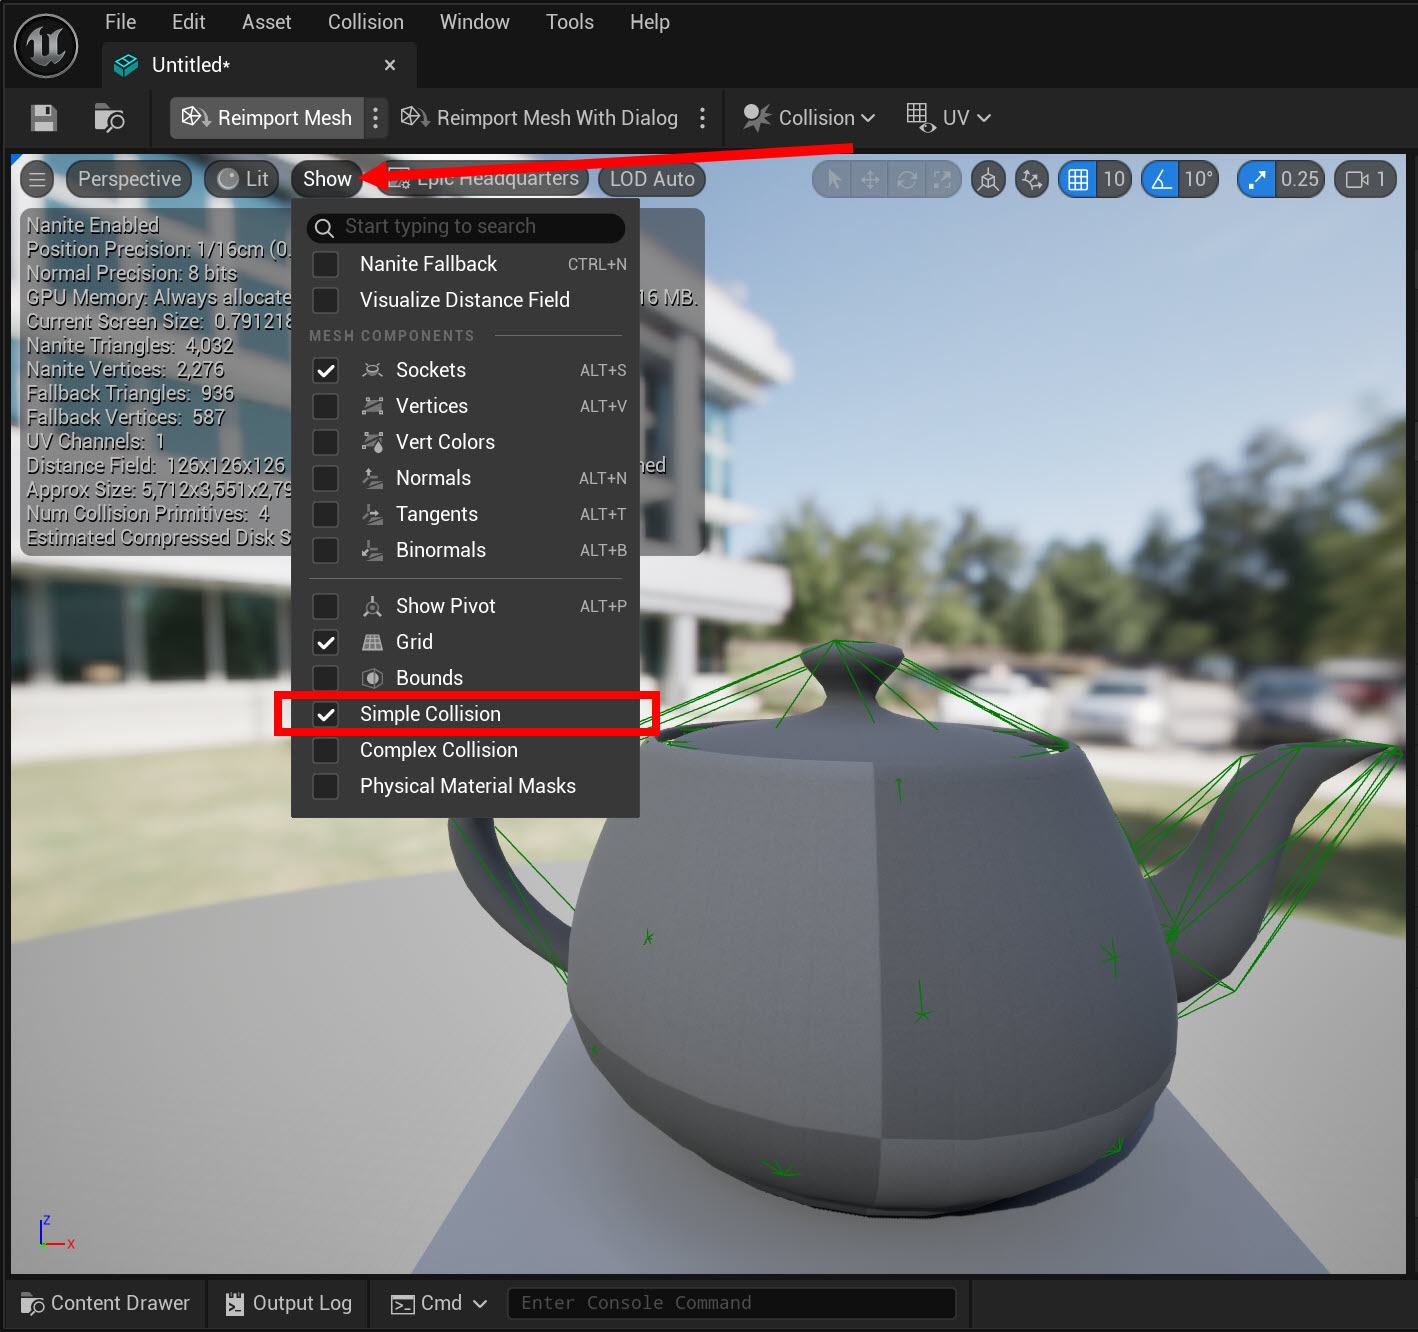Save the asset with the floppy disk icon
The image size is (1418, 1332).
[x=44, y=118]
